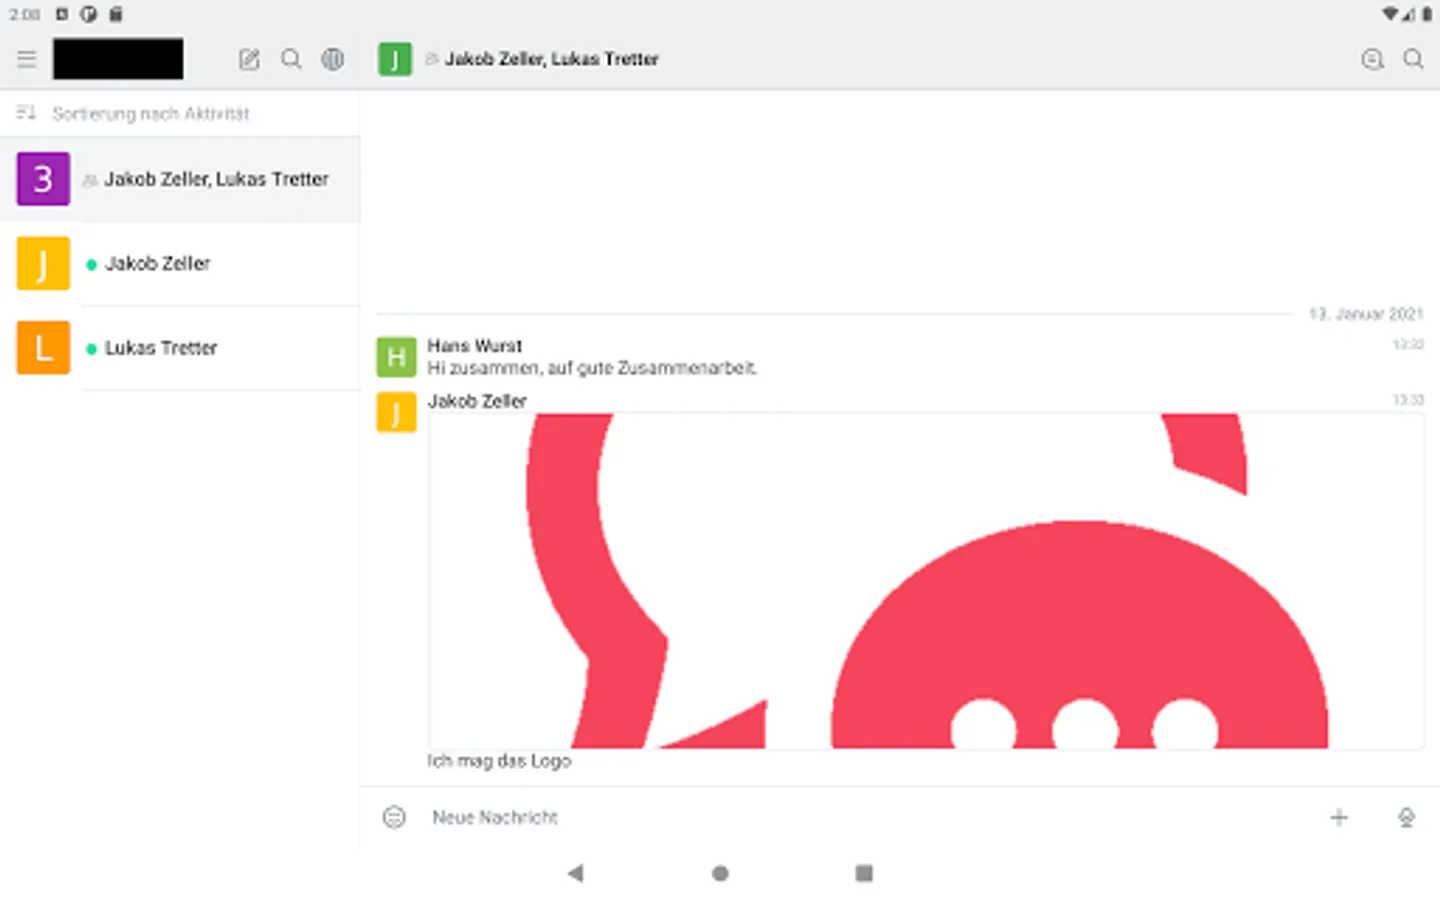Click Jakob Zeller's yellow avatar in list
Screen dimensions: 1440x900
click(x=43, y=264)
